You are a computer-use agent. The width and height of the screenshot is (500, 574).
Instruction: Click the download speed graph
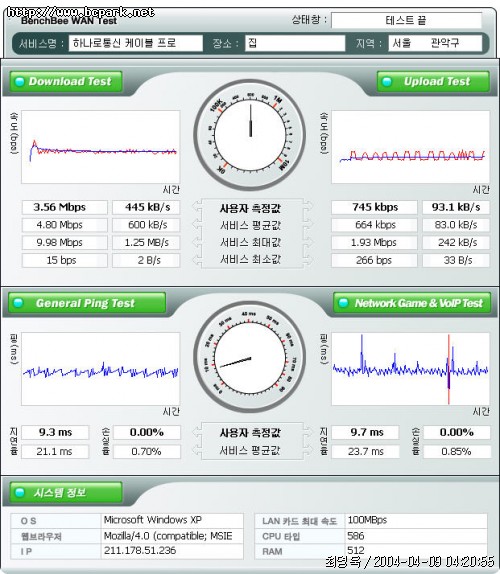tap(101, 147)
